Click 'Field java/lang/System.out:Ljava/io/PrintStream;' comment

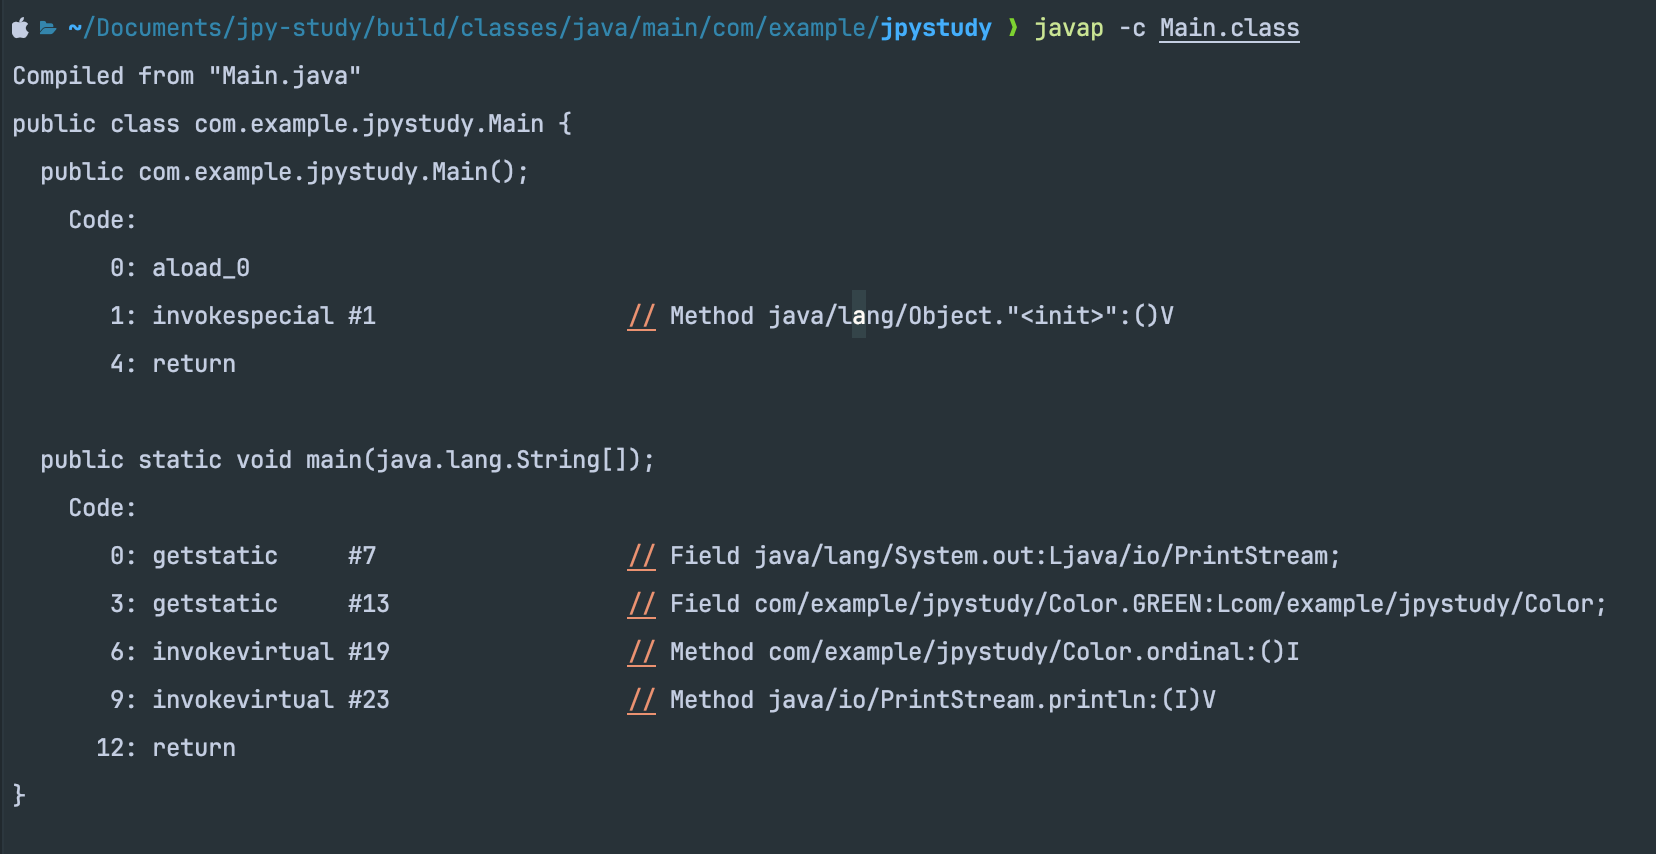tap(1005, 556)
